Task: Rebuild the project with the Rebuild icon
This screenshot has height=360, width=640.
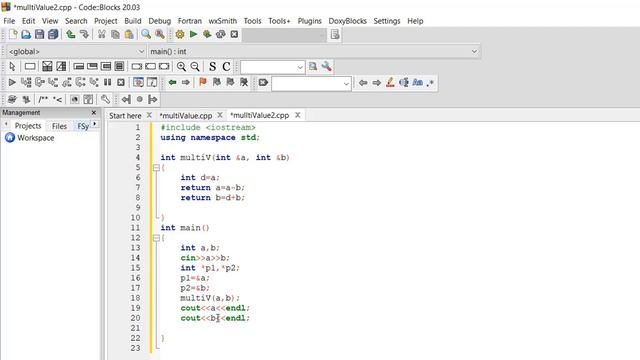Action: [220, 34]
